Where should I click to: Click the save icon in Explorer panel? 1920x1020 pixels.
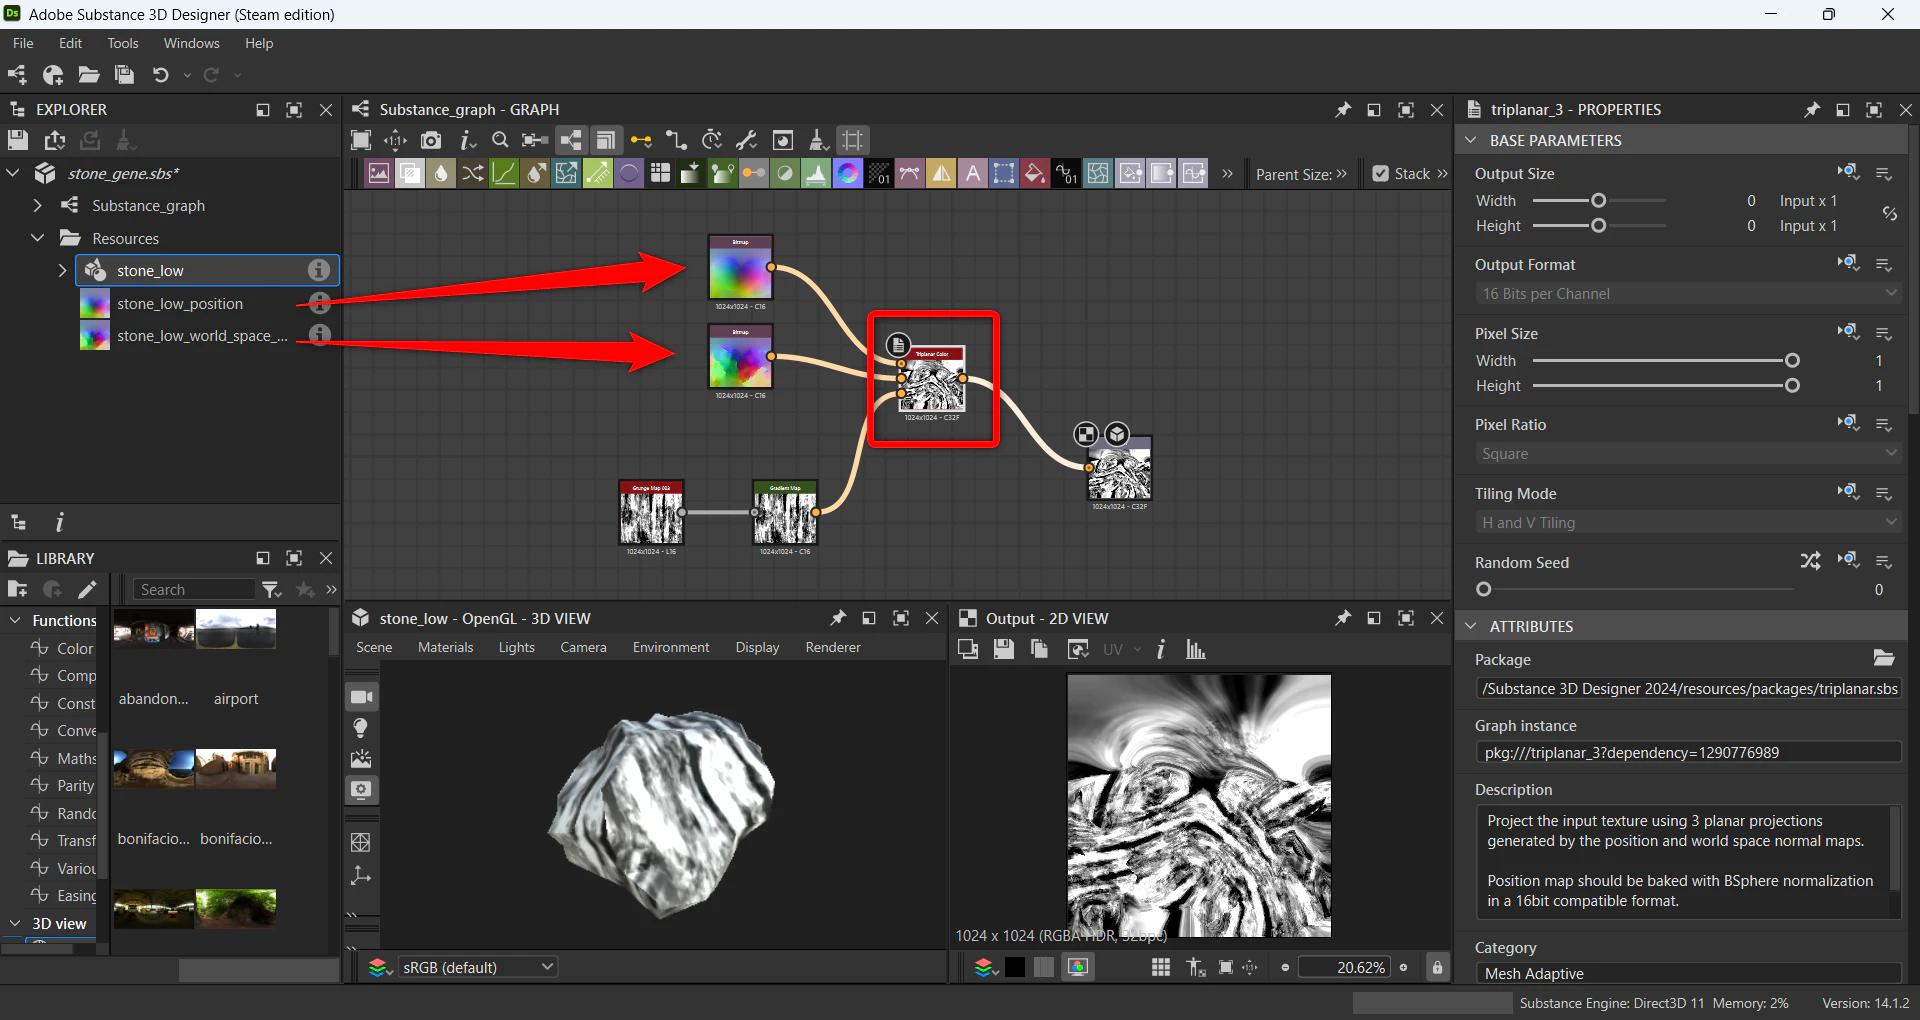click(18, 140)
